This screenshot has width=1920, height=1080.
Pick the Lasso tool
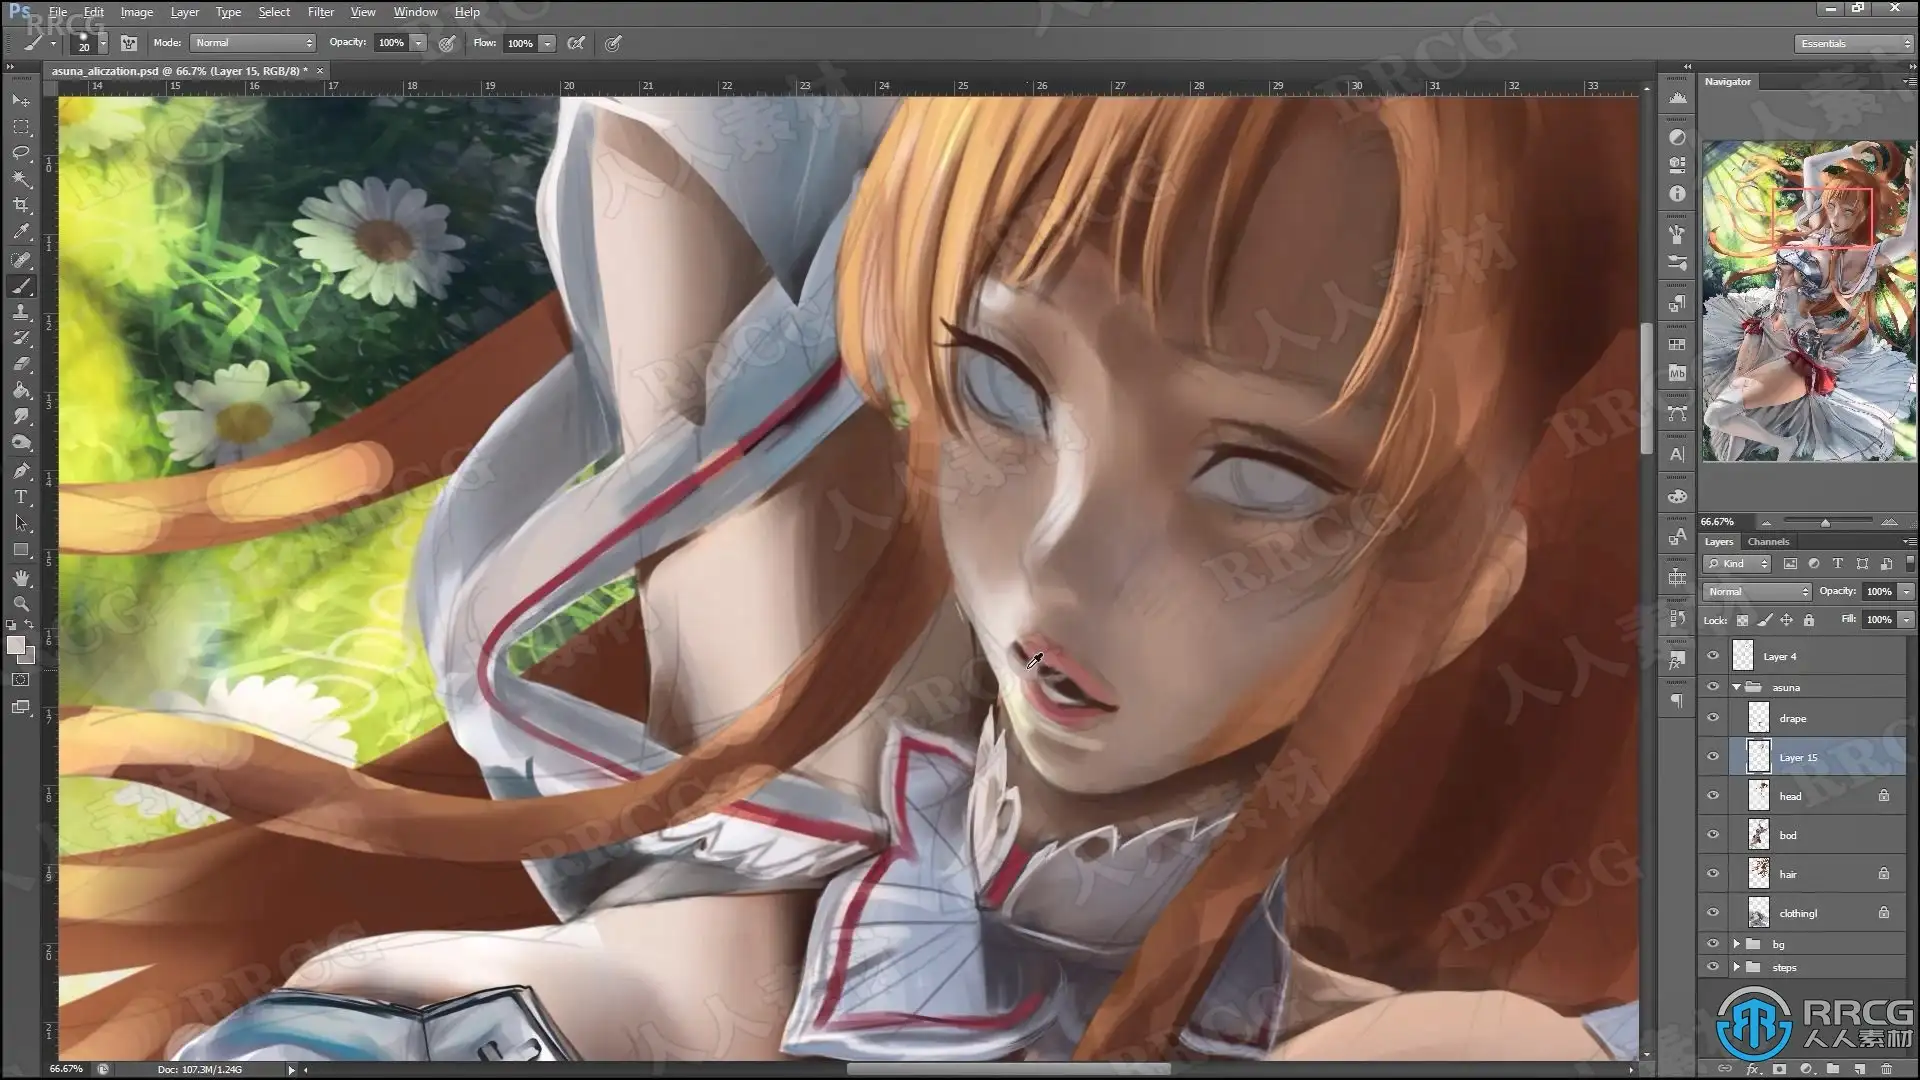click(20, 153)
